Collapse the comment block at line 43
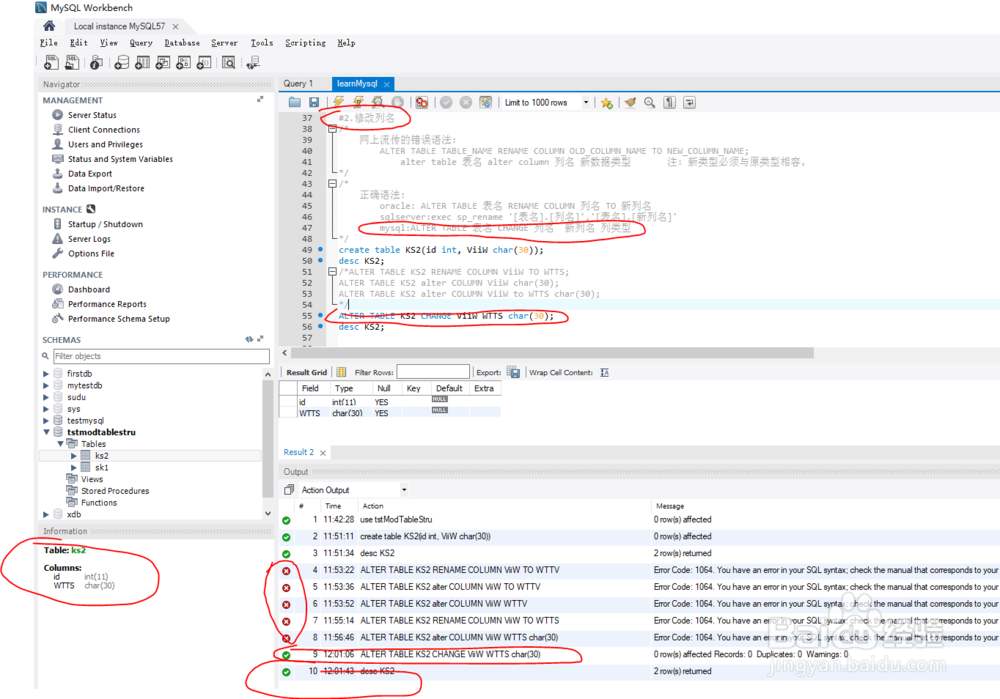This screenshot has width=1000, height=699. click(332, 184)
